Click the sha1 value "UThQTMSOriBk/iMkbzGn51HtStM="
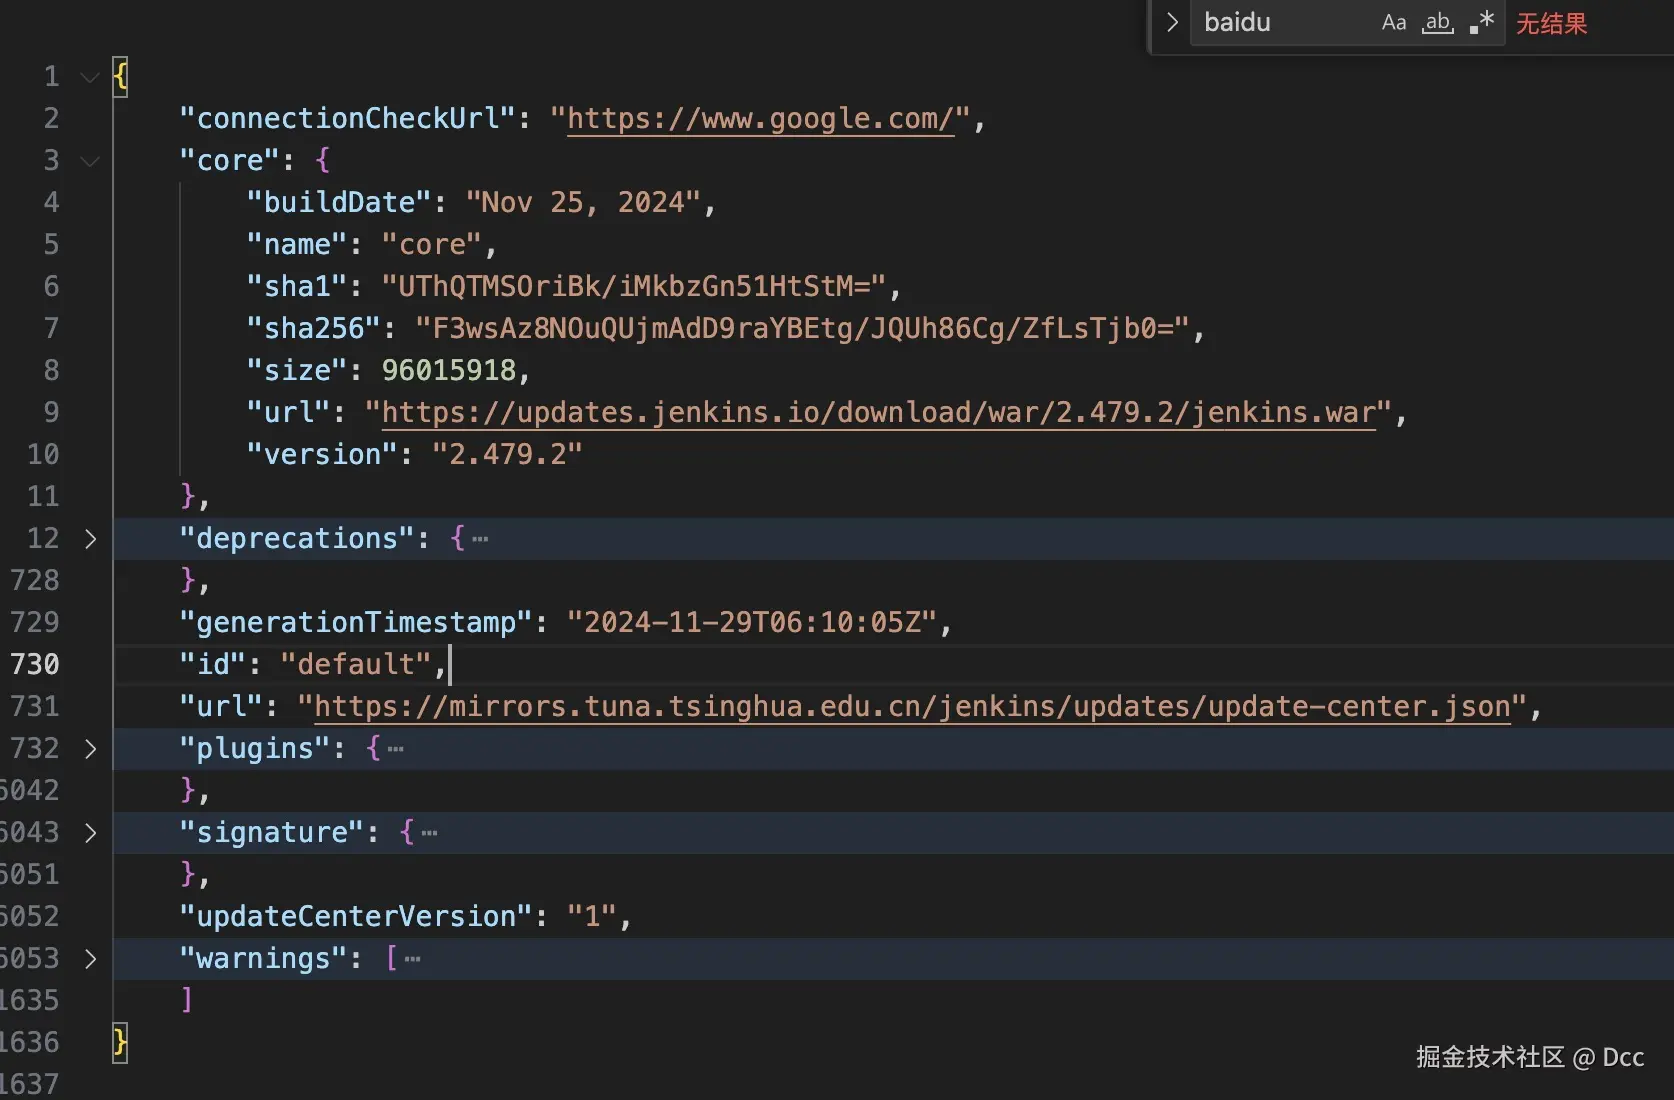This screenshot has height=1100, width=1674. [x=634, y=287]
